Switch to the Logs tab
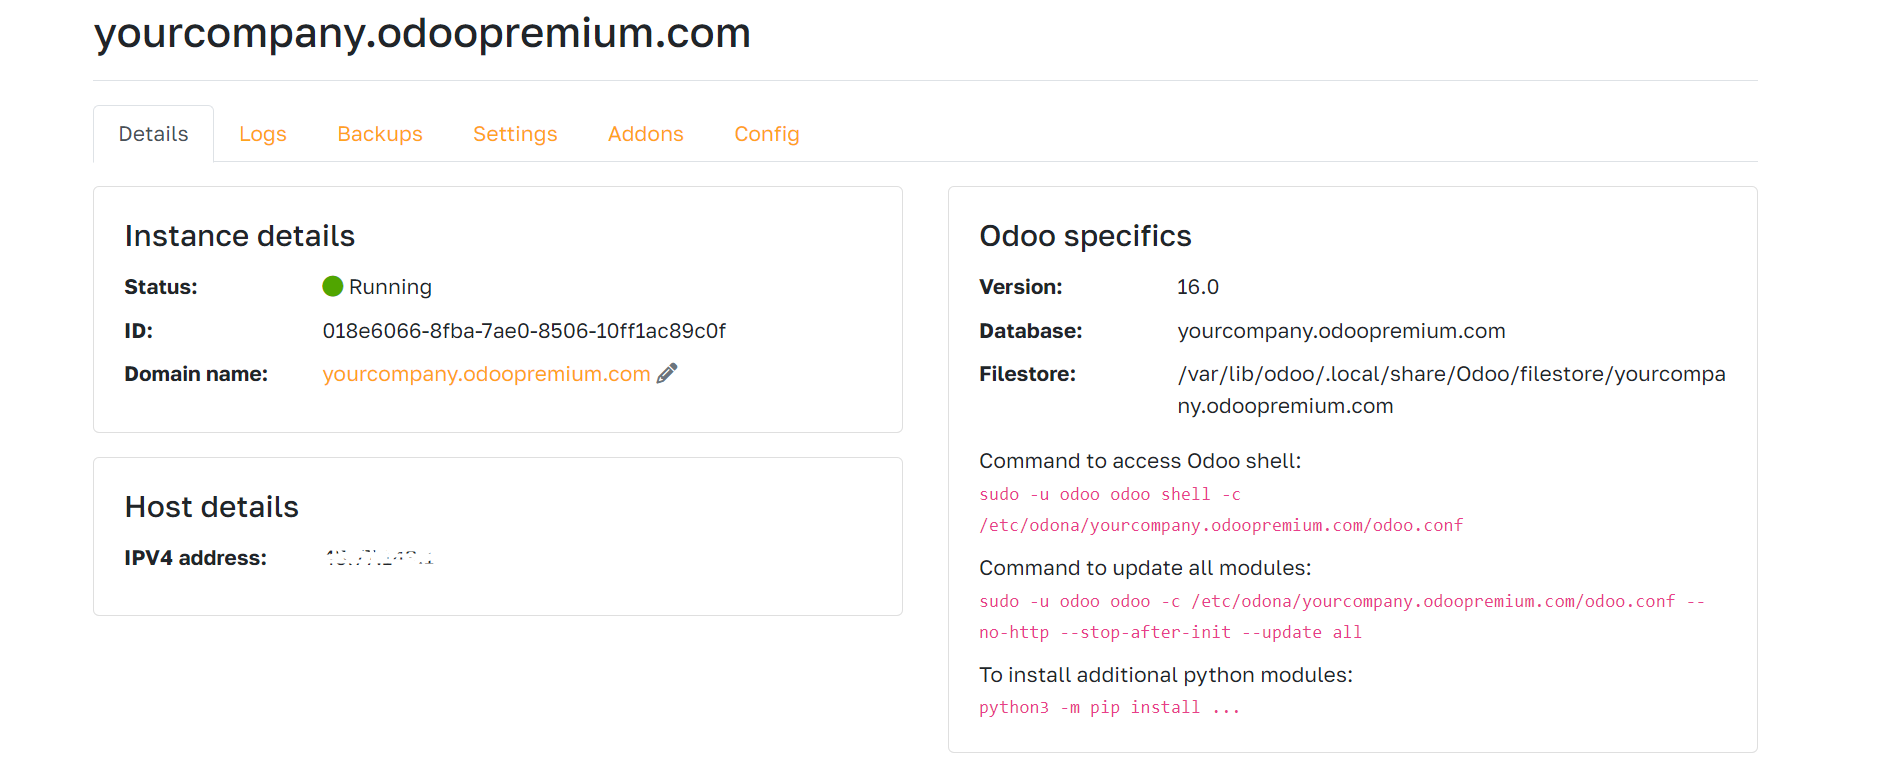The width and height of the screenshot is (1900, 766). pos(263,134)
